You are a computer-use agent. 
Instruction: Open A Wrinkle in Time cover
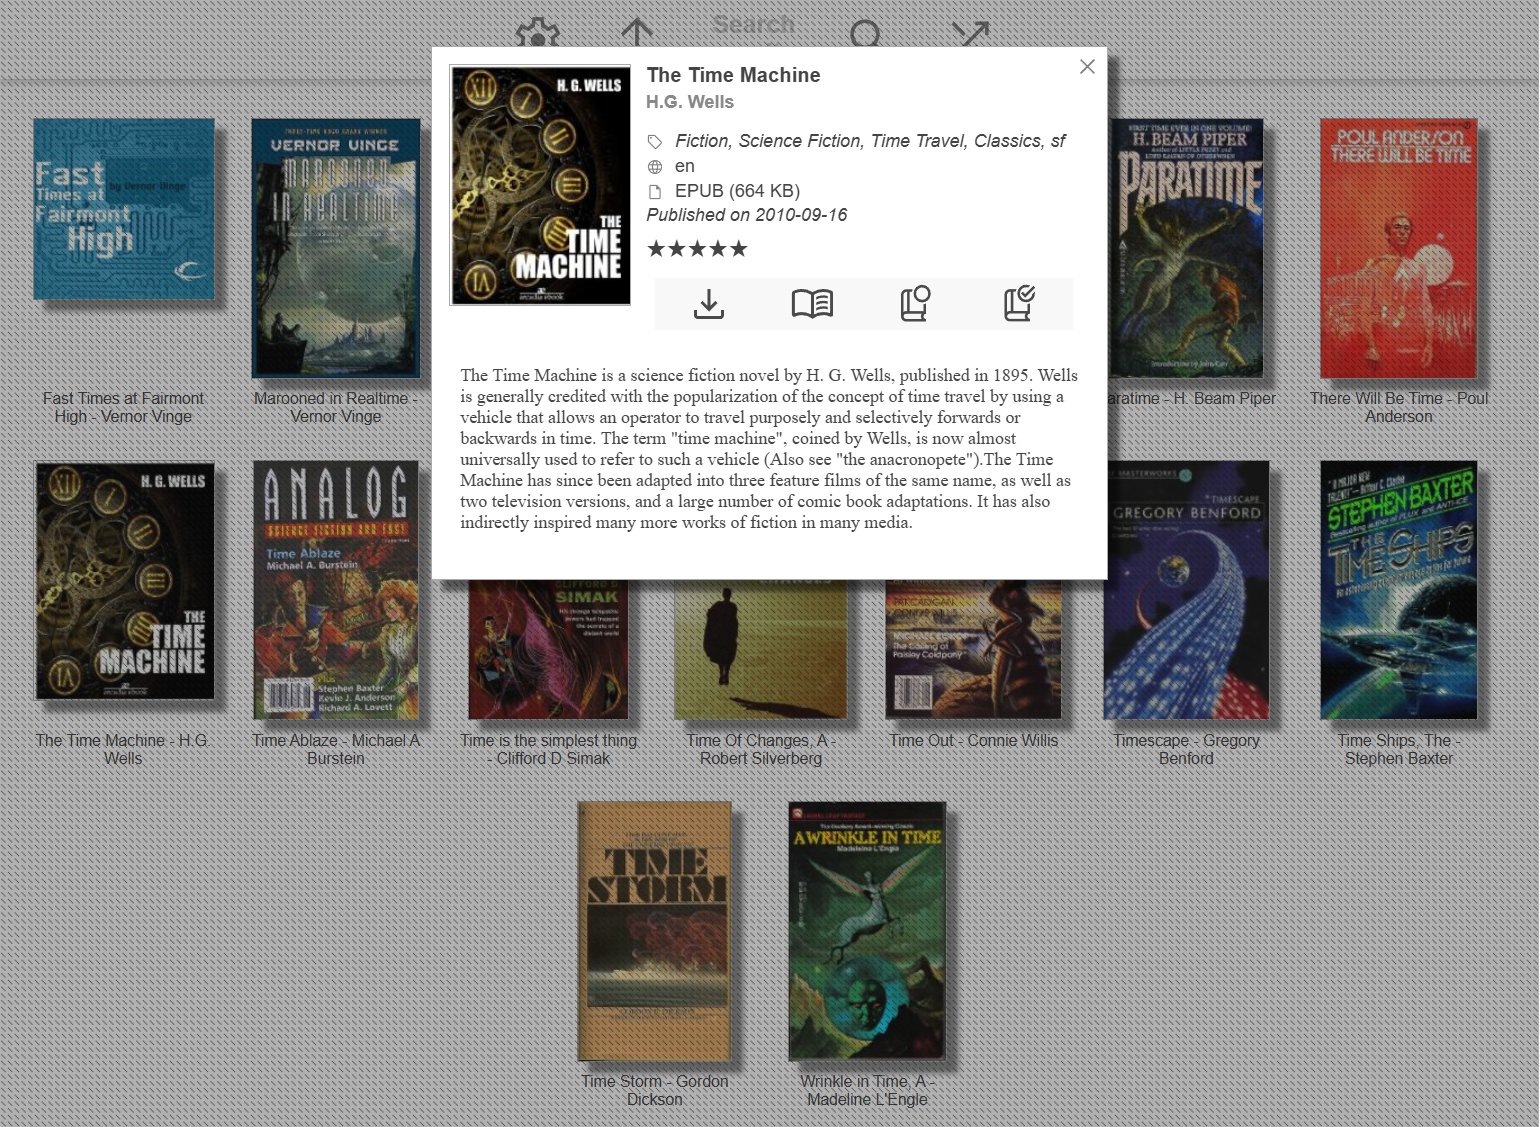(x=867, y=931)
